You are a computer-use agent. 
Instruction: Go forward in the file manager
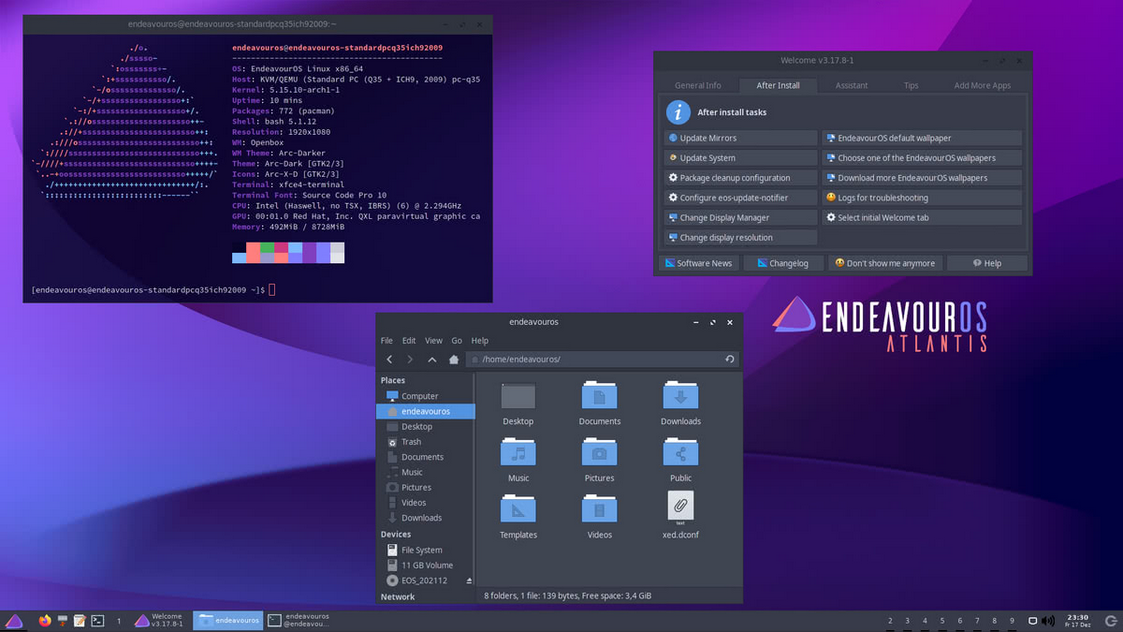coord(410,360)
